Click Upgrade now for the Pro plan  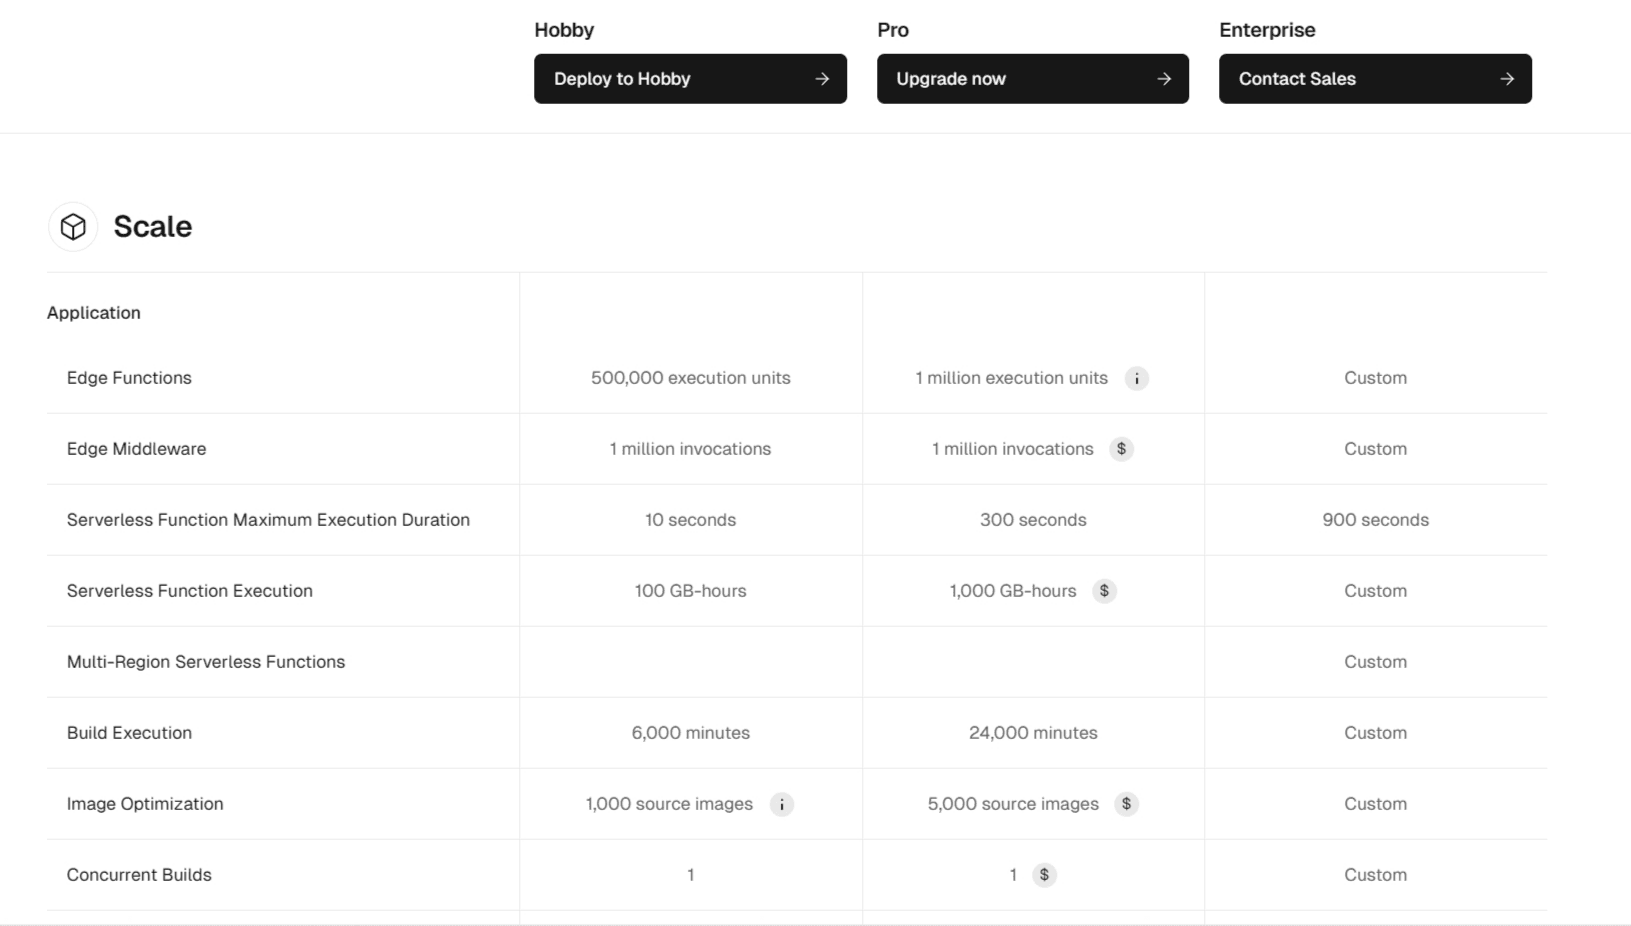pyautogui.click(x=1031, y=78)
